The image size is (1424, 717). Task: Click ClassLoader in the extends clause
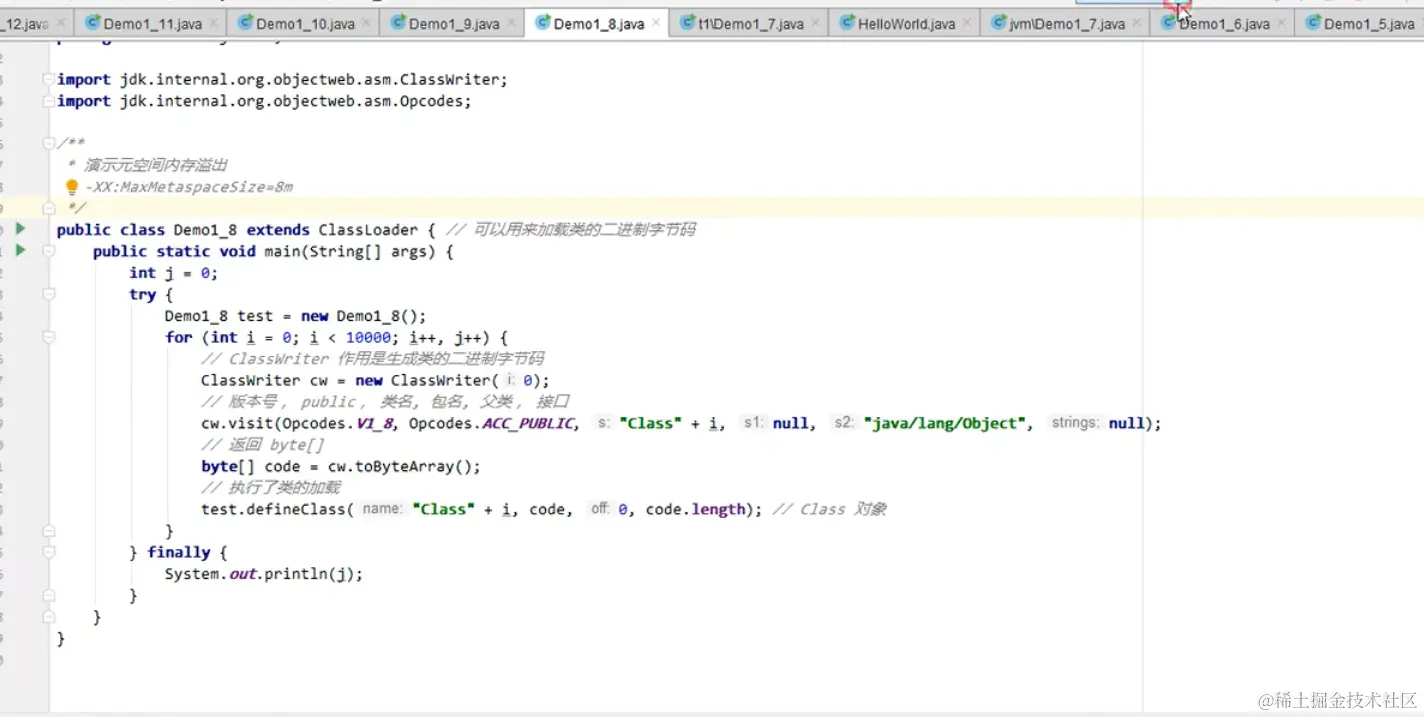pos(368,229)
